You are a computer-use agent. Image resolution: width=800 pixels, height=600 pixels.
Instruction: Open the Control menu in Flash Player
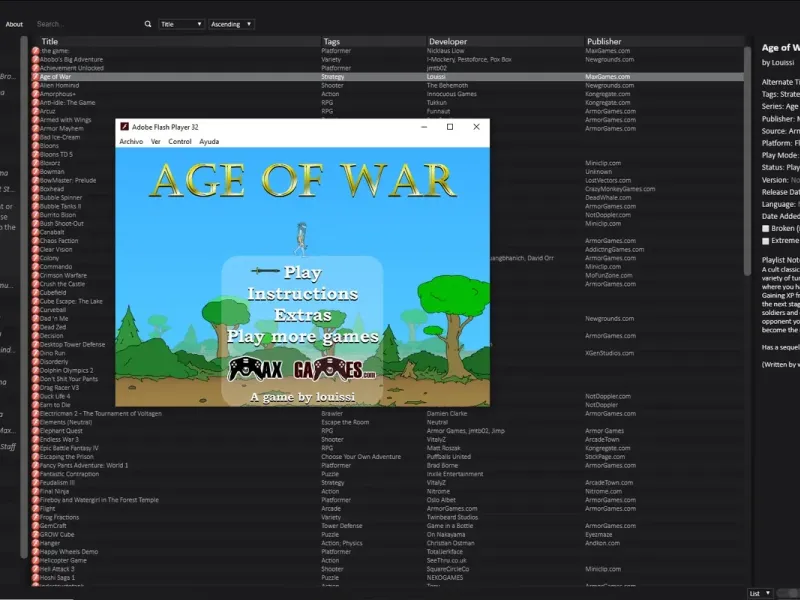[180, 141]
